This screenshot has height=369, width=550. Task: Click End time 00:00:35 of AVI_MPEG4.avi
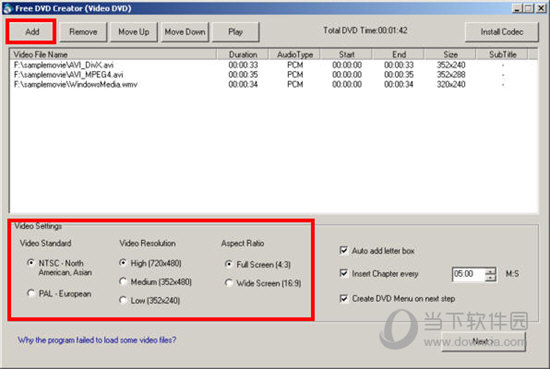[x=399, y=74]
